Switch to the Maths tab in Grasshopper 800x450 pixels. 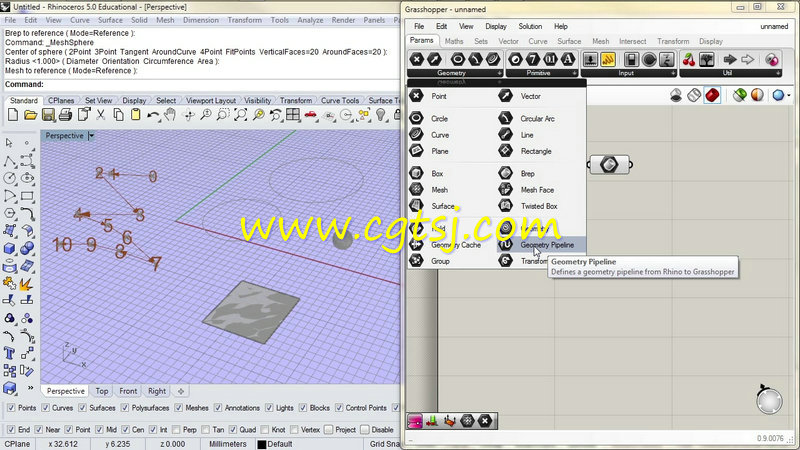coord(454,41)
